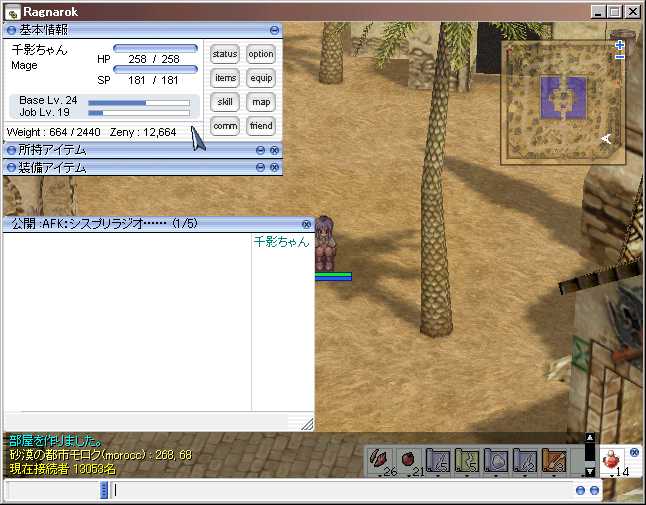Click the round icon left of 基本情報 title
The width and height of the screenshot is (646, 505).
(11, 30)
